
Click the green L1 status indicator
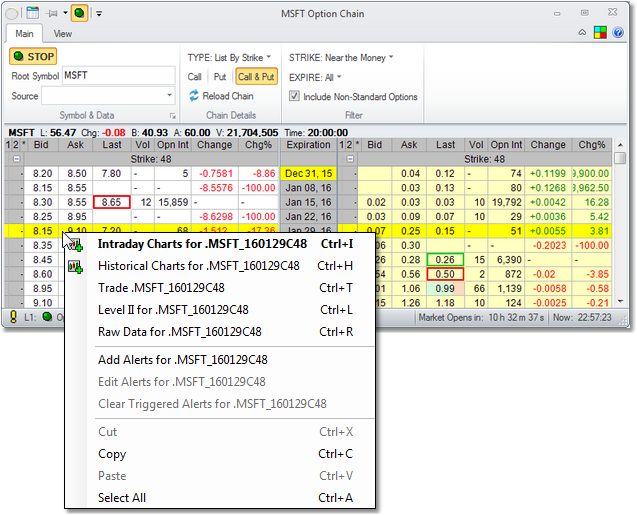[47, 317]
